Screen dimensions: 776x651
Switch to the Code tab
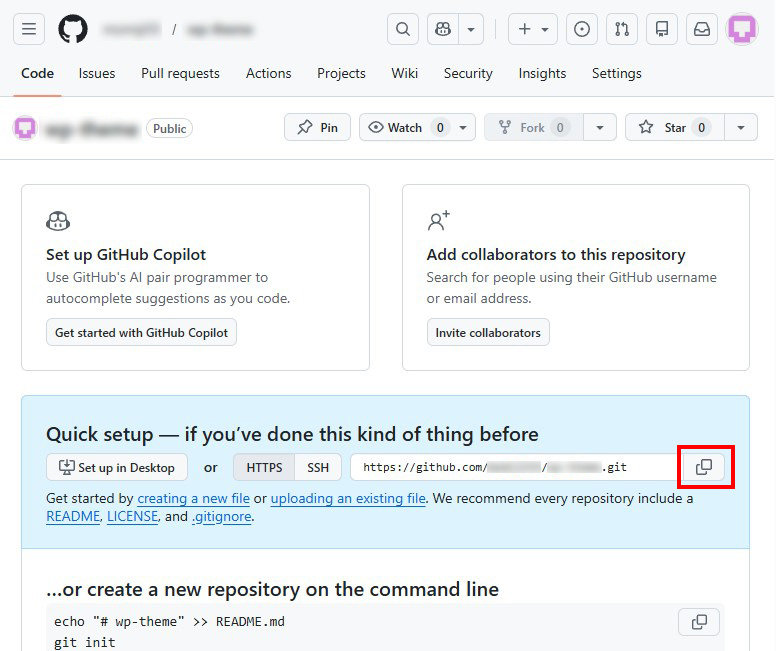37,73
